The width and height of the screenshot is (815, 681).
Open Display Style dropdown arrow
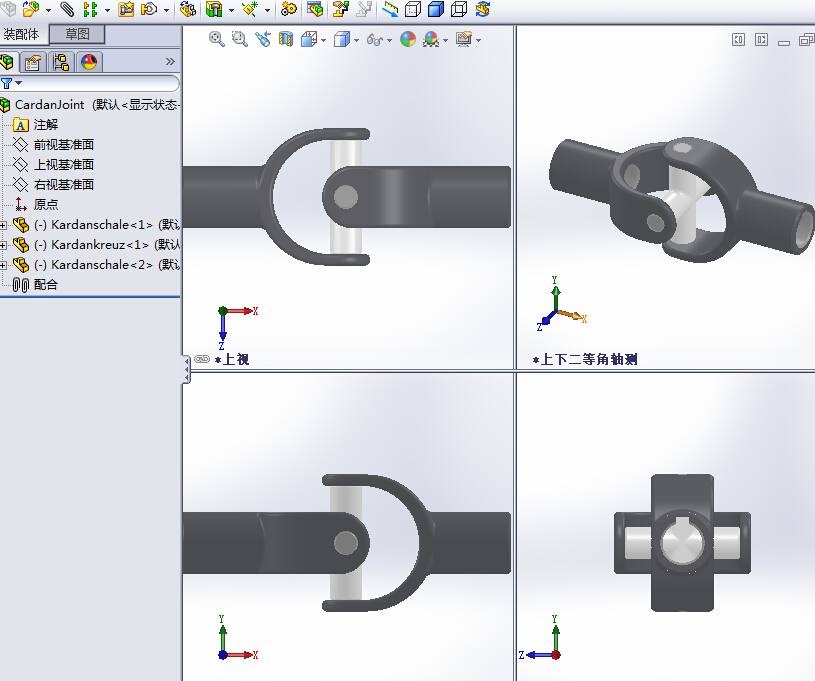click(356, 40)
